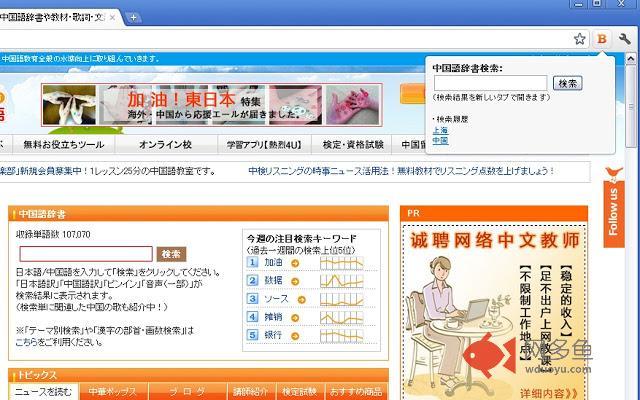This screenshot has width=640, height=400.
Task: Open 中国 from search history
Action: click(x=440, y=140)
